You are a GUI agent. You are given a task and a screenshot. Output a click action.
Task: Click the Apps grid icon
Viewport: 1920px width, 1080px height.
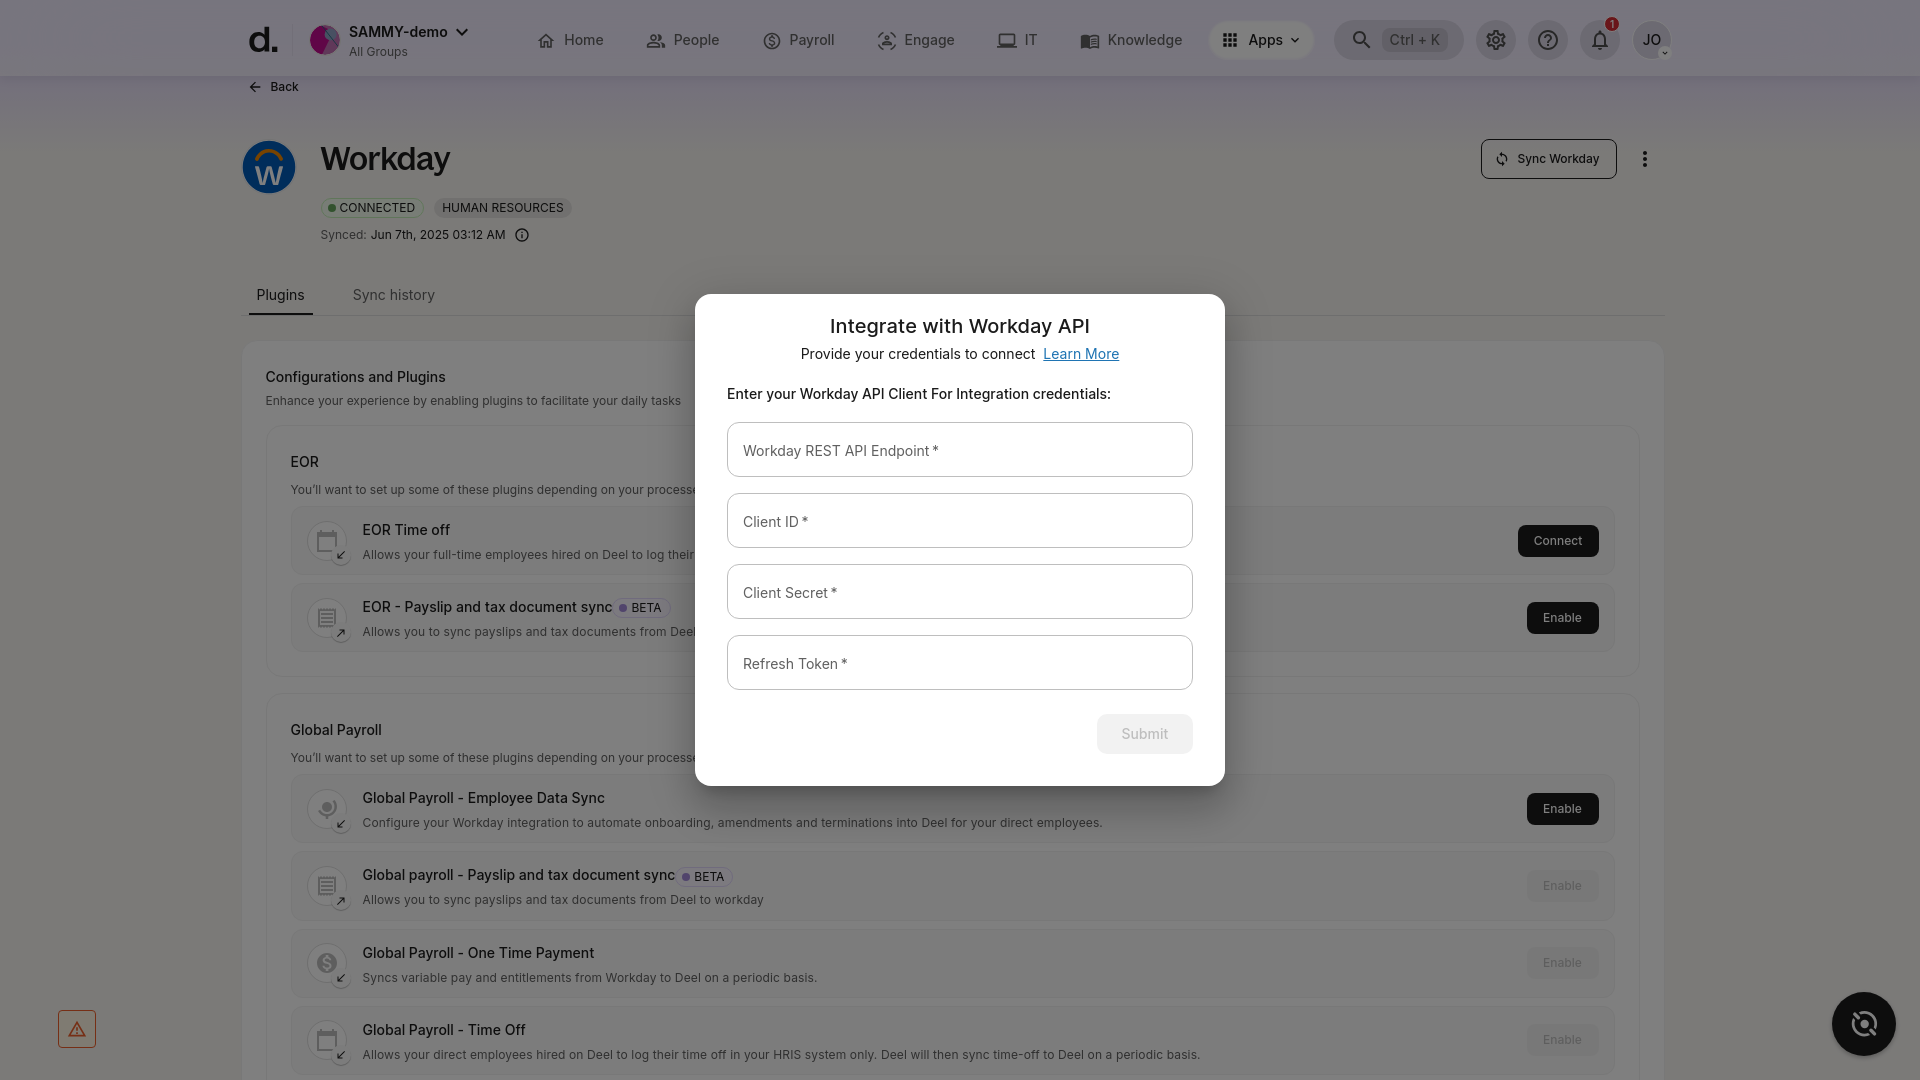point(1230,40)
